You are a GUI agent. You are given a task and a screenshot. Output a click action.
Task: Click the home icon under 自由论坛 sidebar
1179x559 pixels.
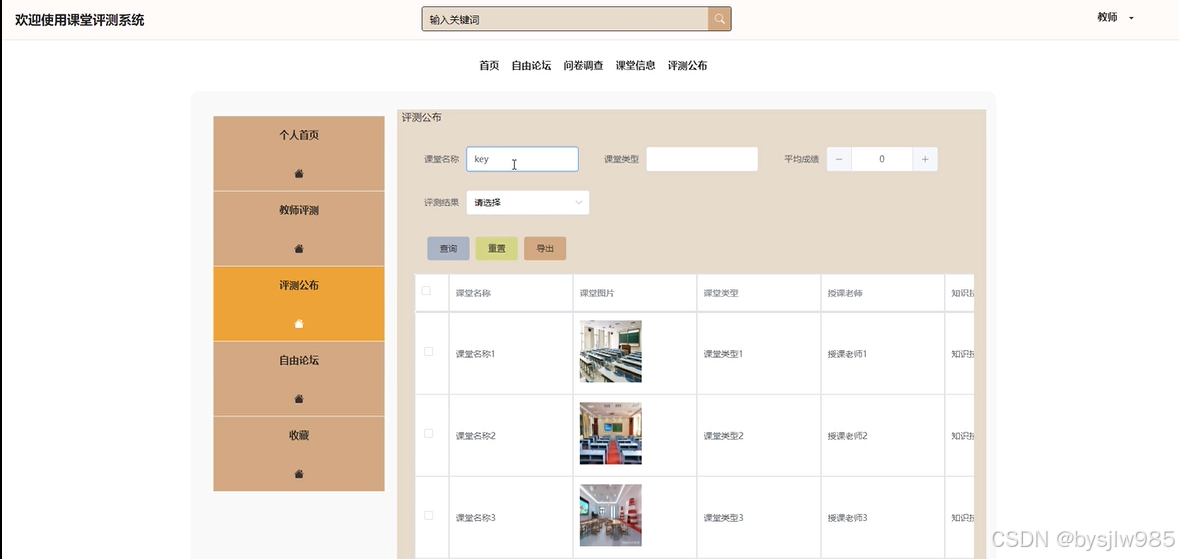299,399
